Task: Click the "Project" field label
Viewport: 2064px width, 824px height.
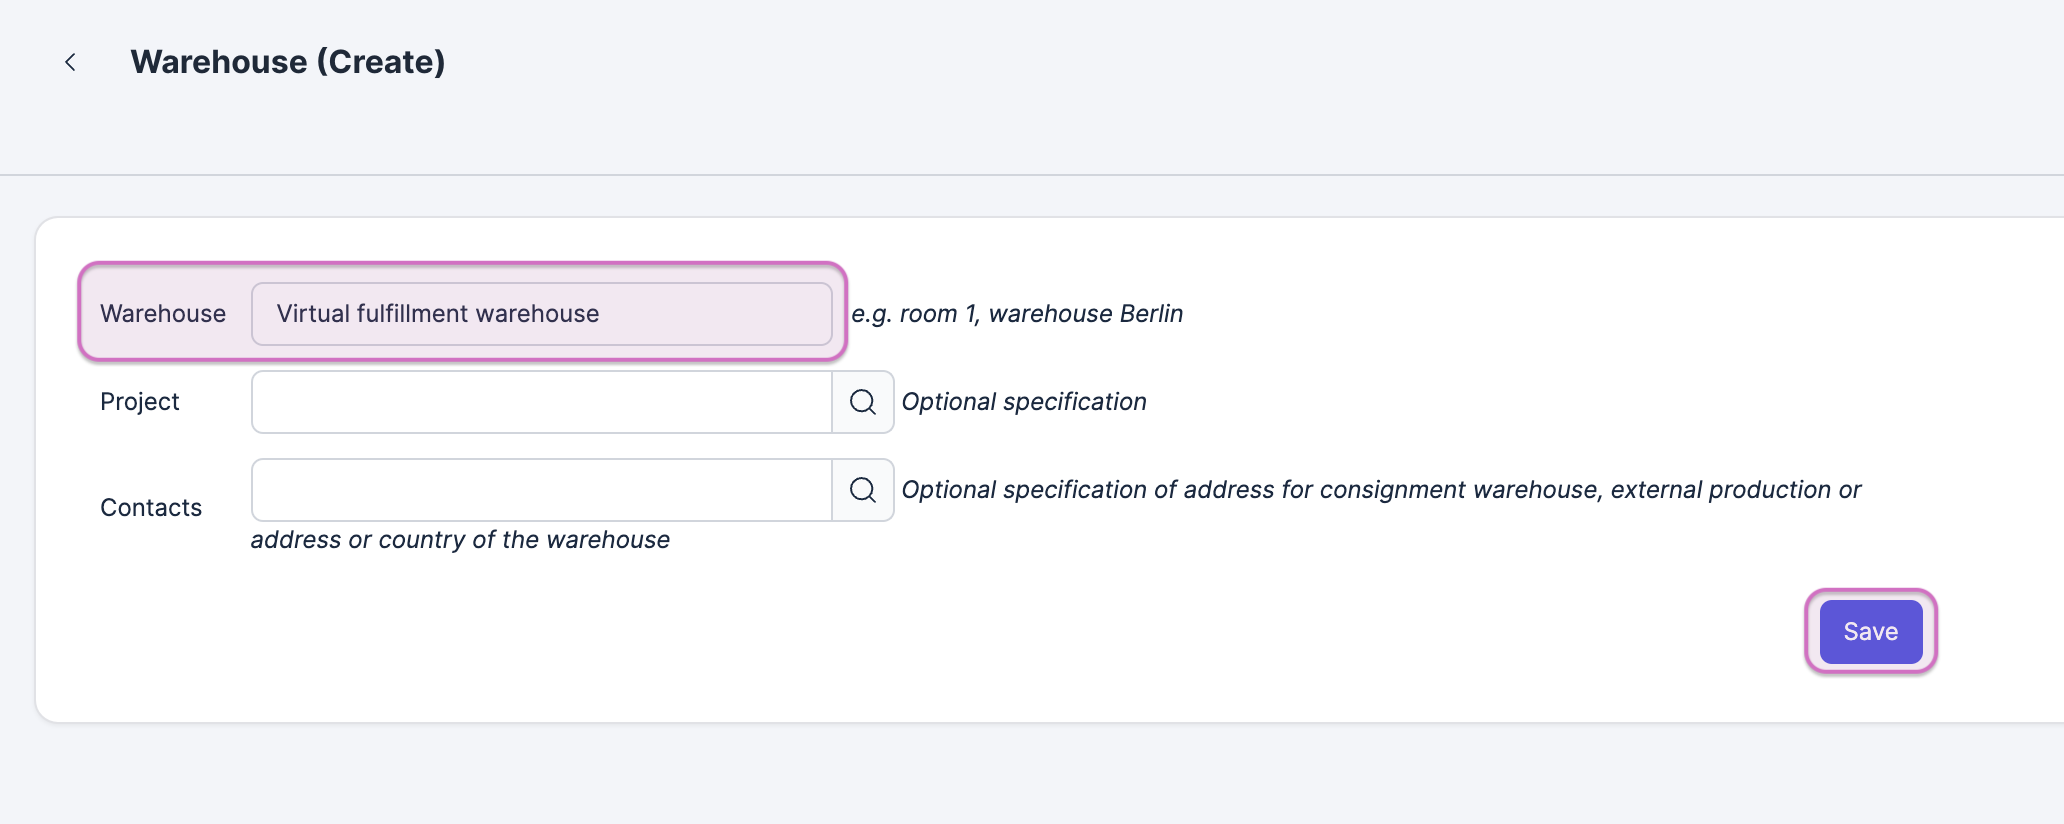Action: pos(140,402)
